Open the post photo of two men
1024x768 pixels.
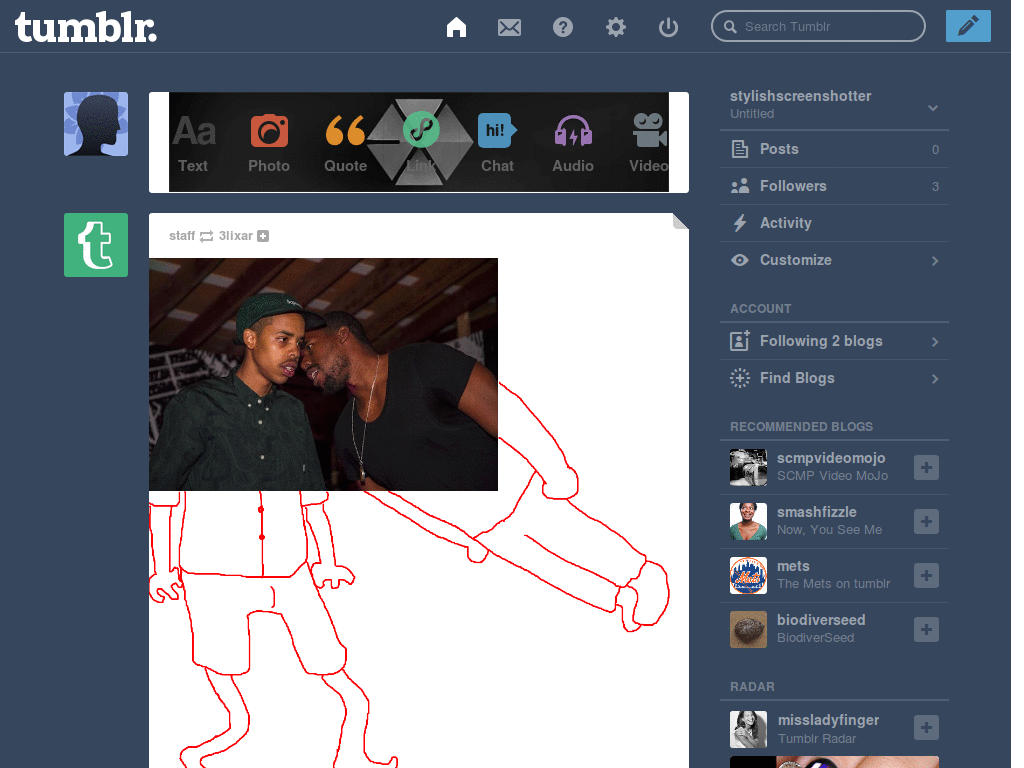(x=323, y=374)
